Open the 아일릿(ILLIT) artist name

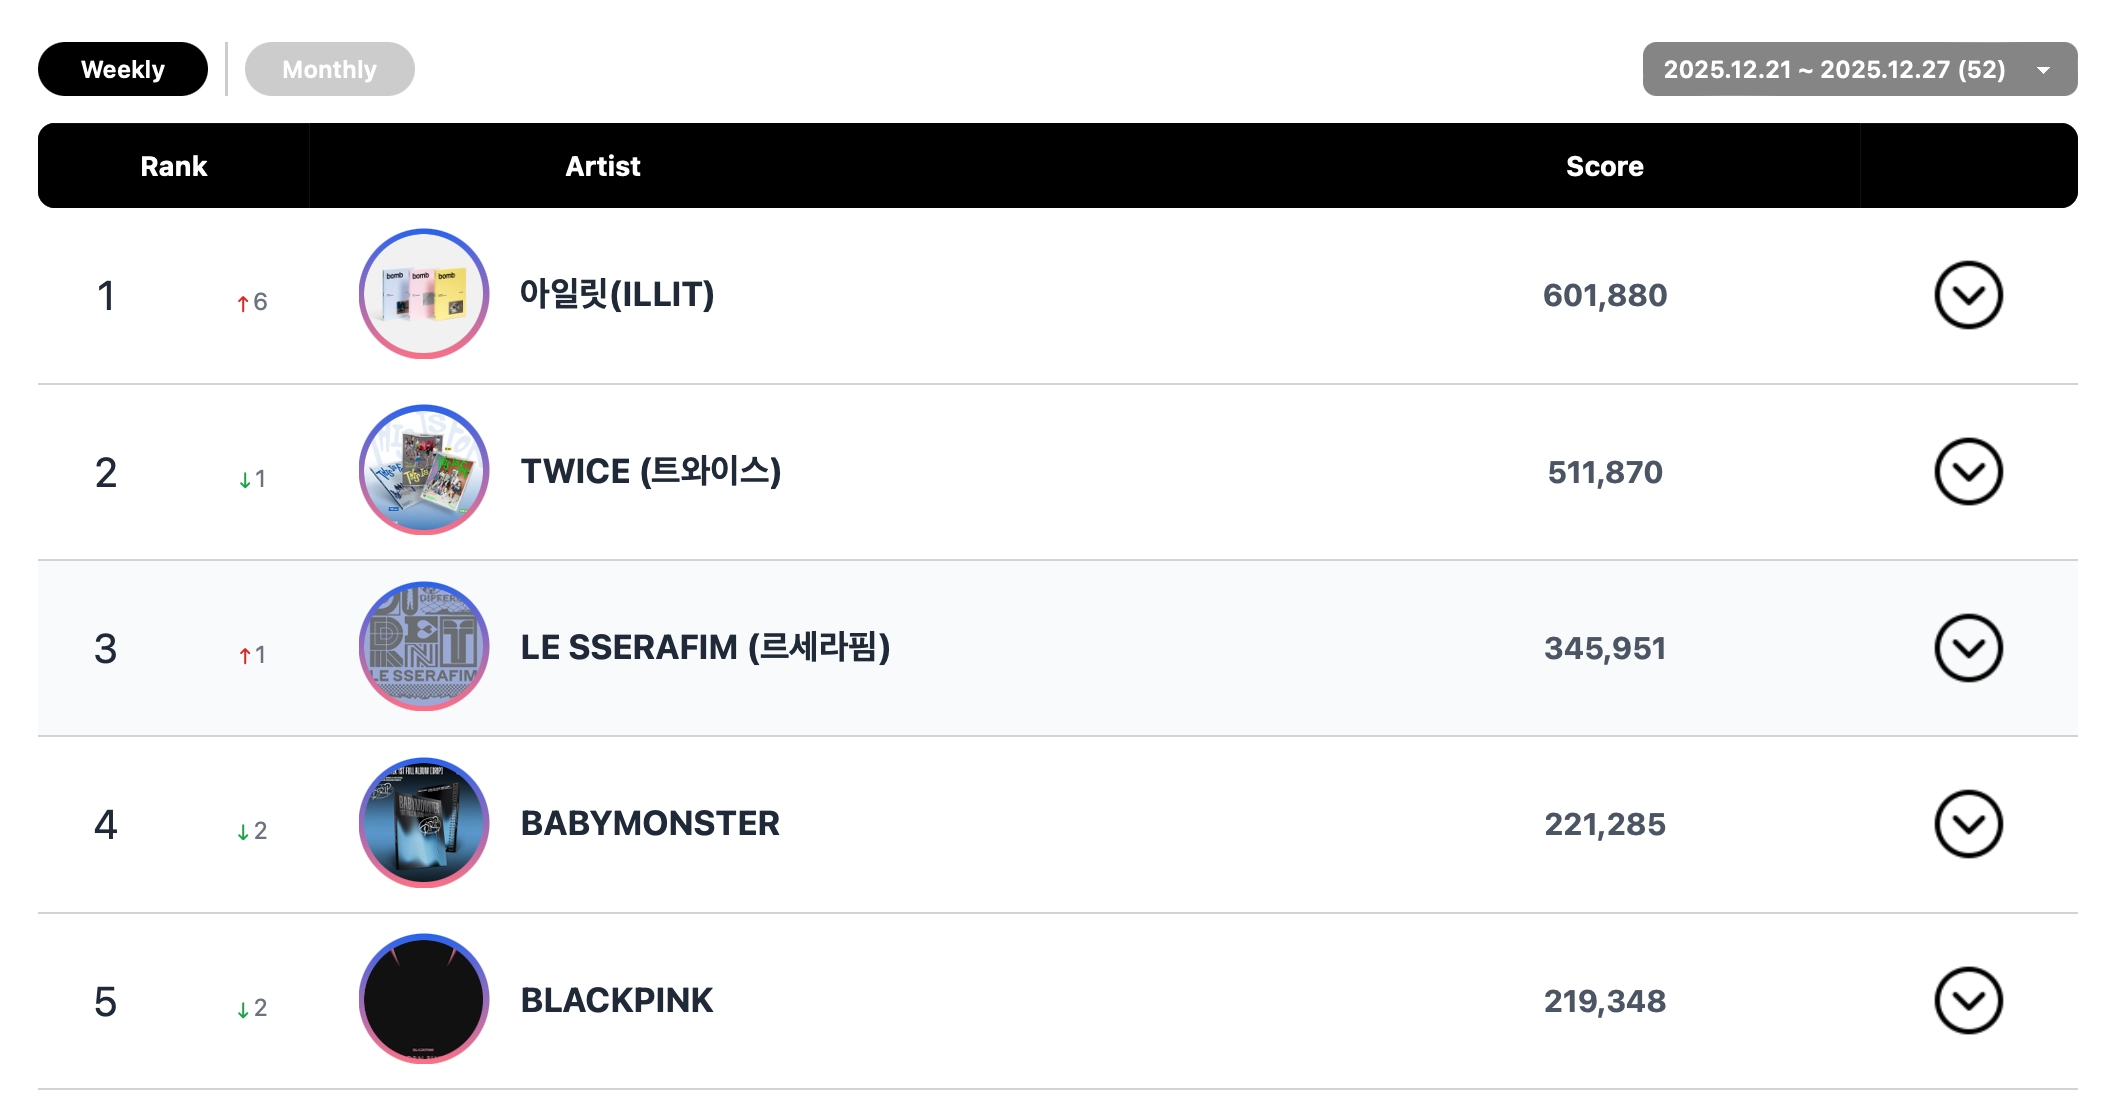(617, 294)
